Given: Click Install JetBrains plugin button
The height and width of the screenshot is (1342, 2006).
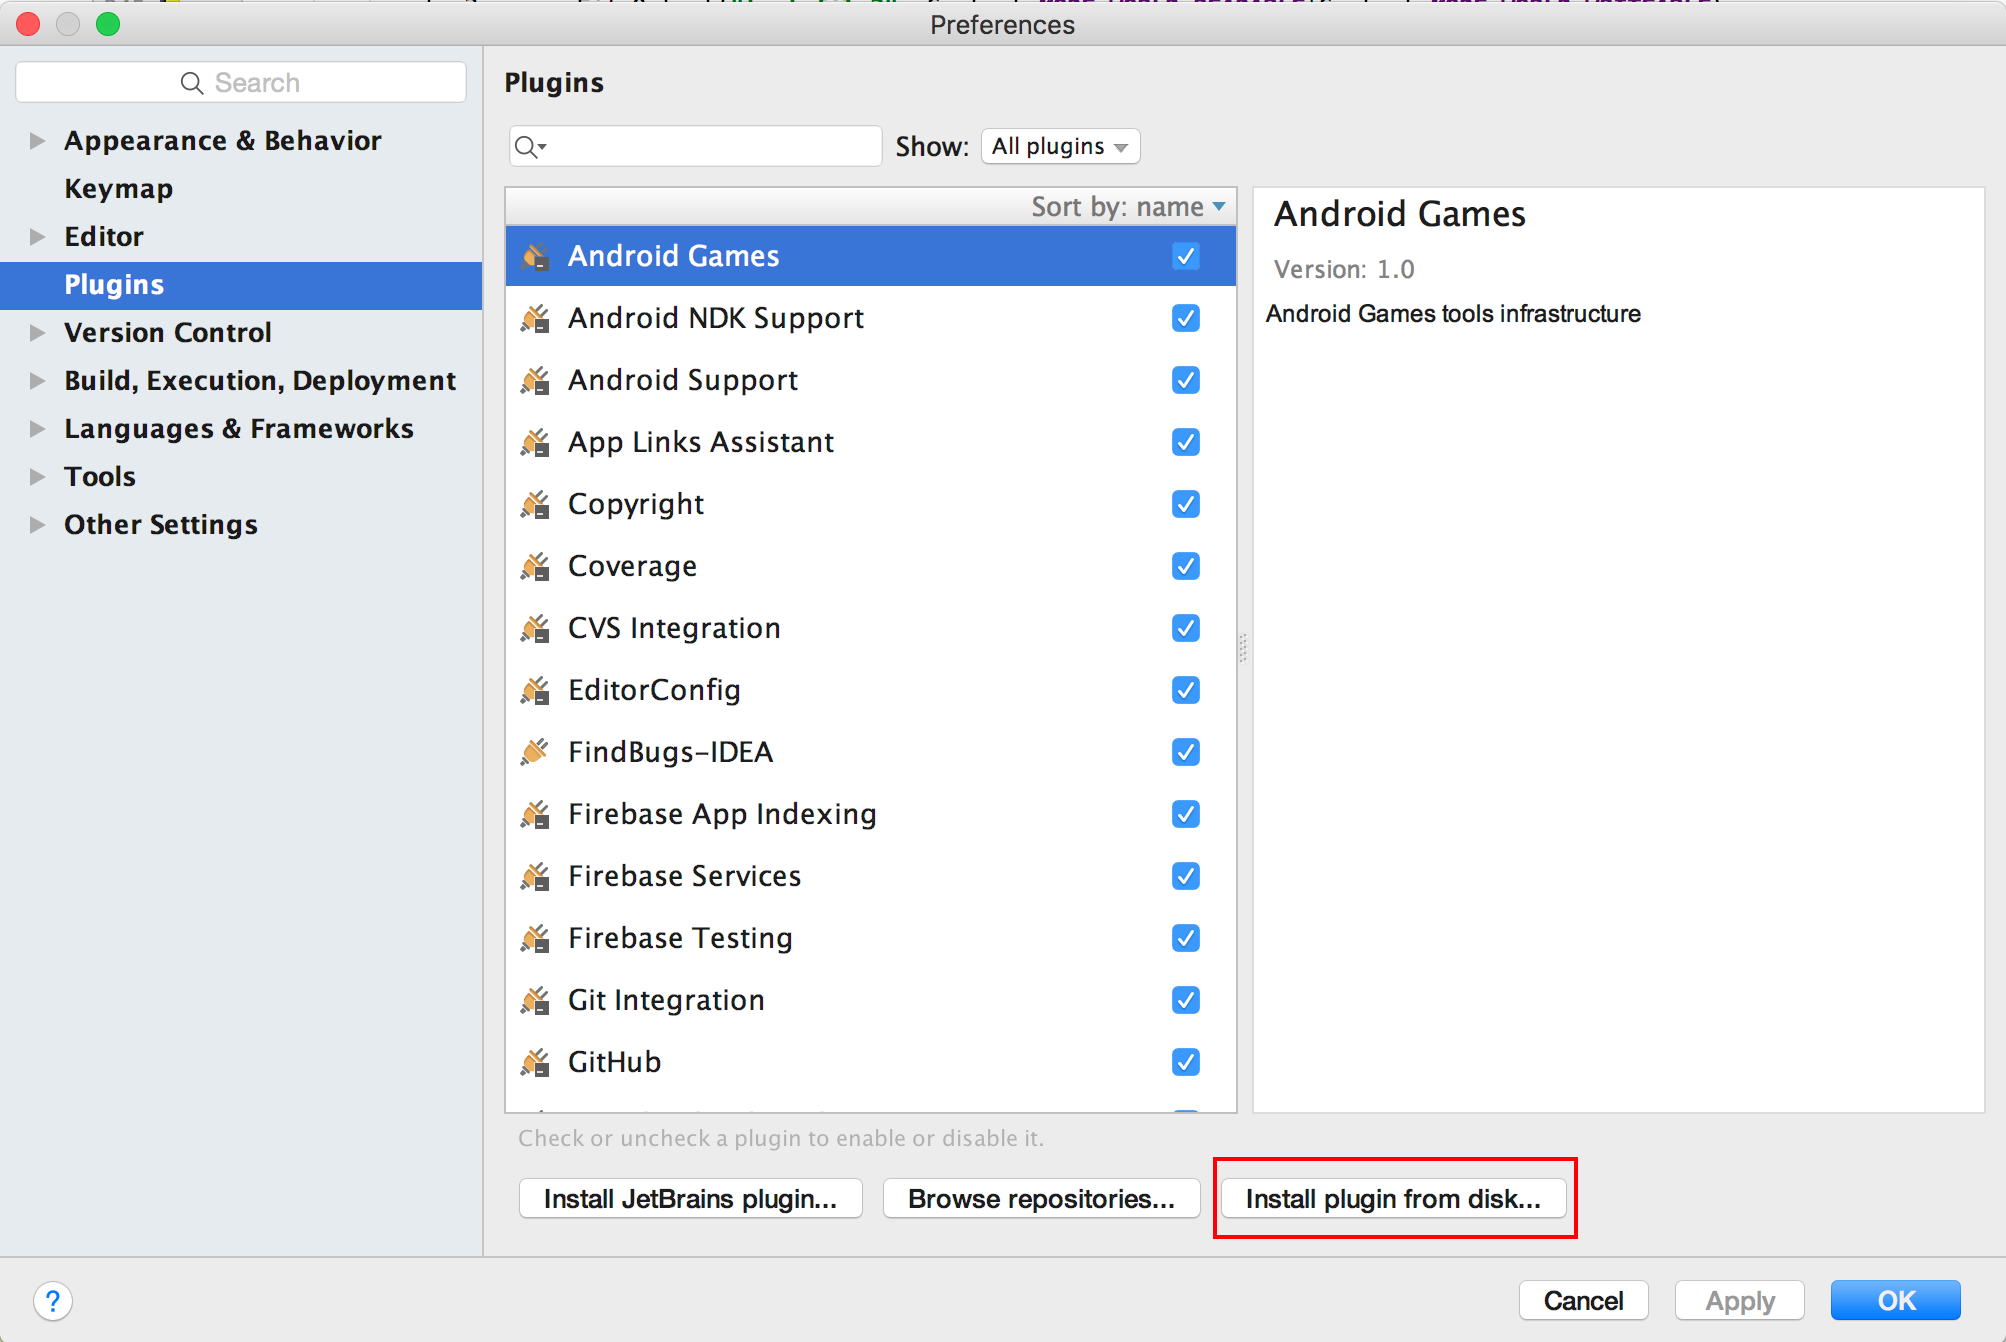Looking at the screenshot, I should pyautogui.click(x=690, y=1198).
